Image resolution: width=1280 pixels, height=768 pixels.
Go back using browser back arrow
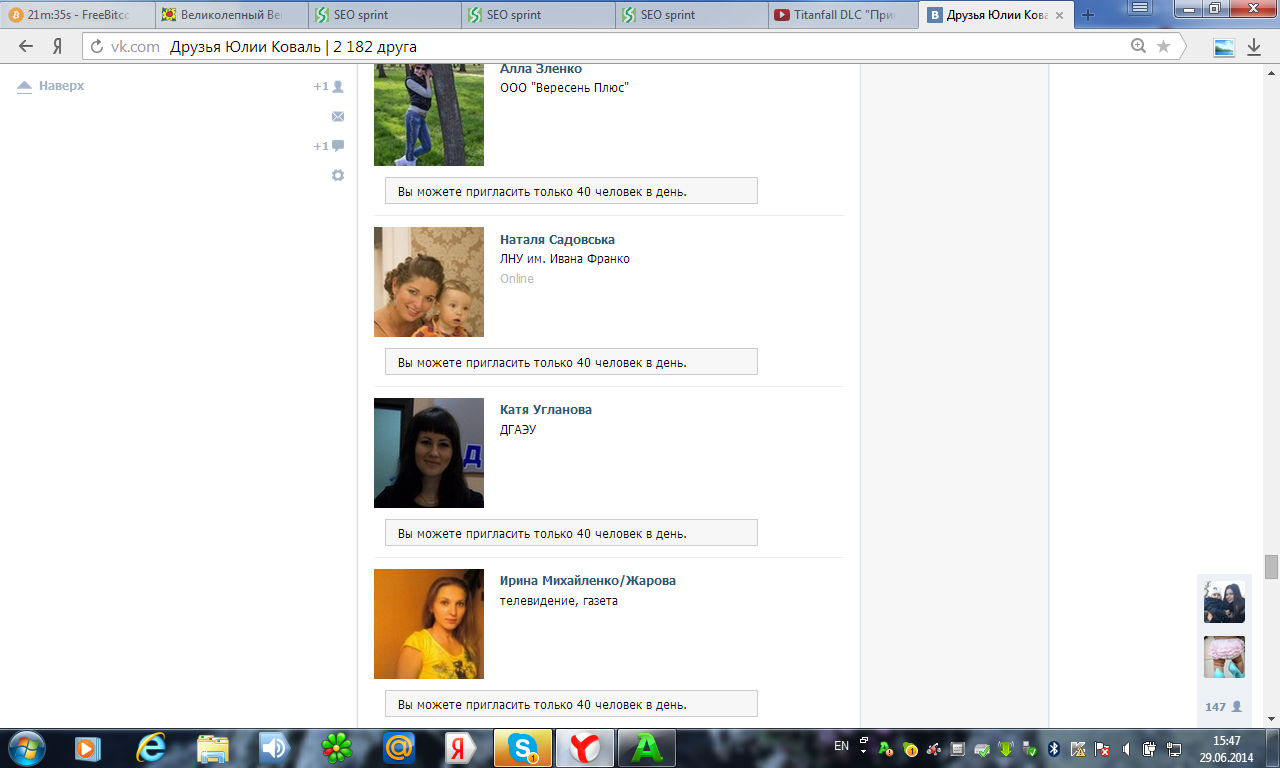26,46
